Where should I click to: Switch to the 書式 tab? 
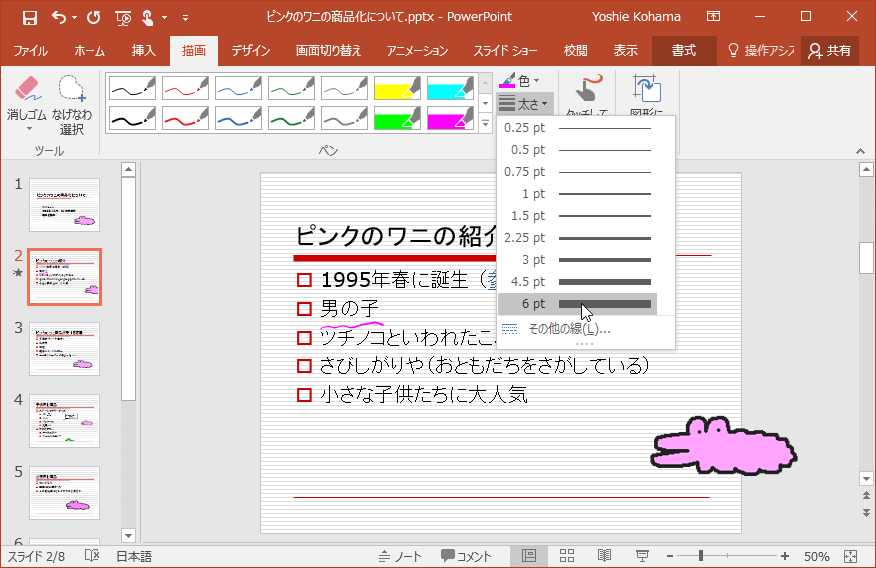tap(684, 51)
